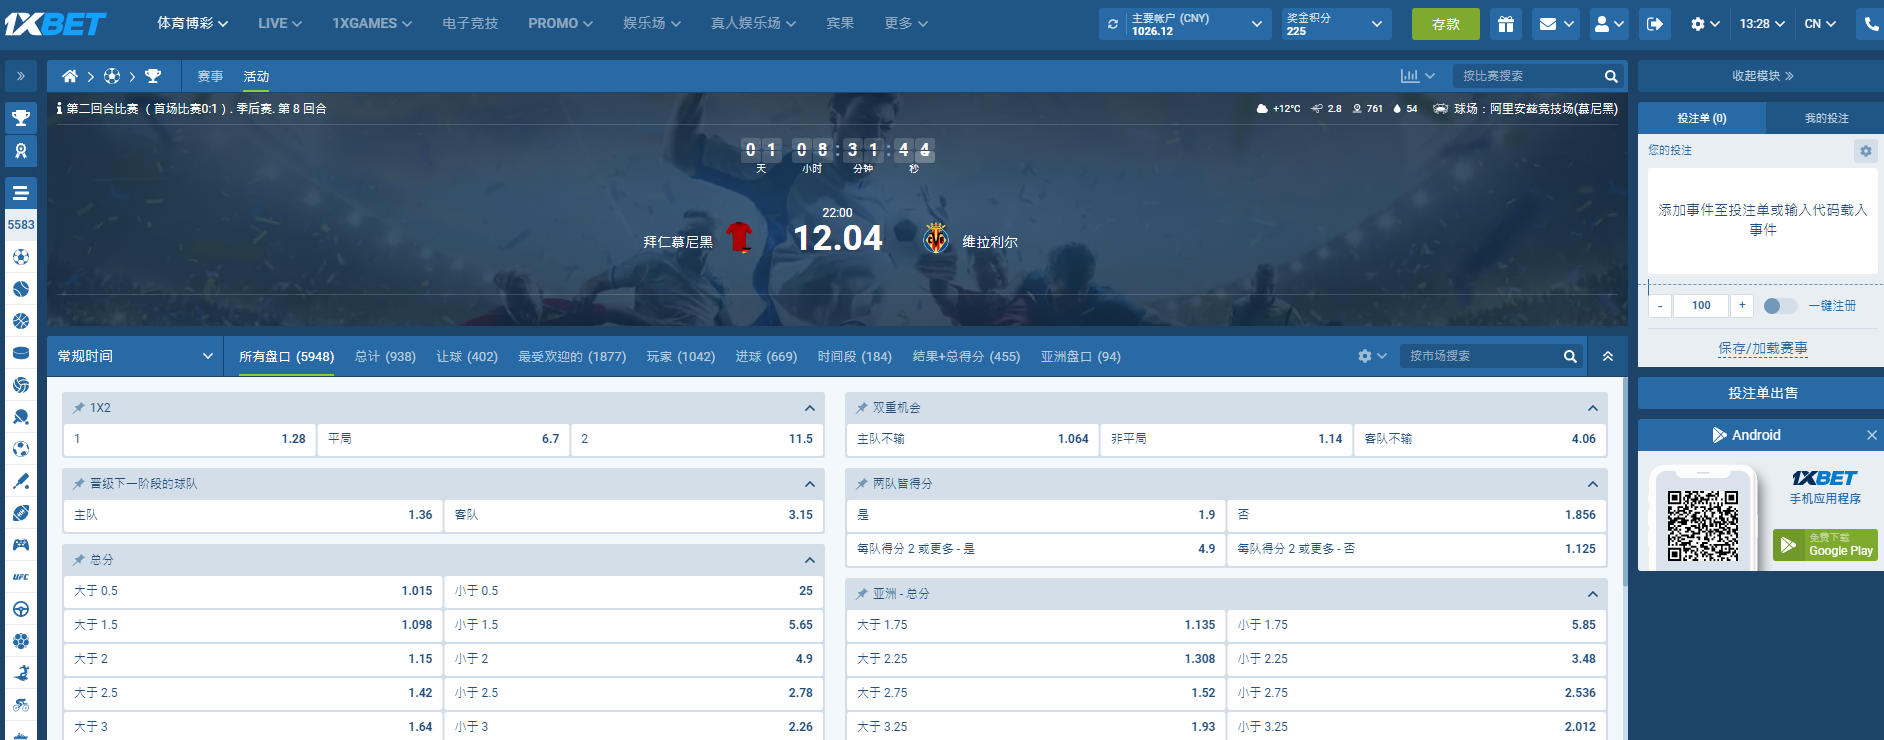Screen dimensions: 1884x740
Task: Click the bet slip settings gear icon
Action: 1865,151
